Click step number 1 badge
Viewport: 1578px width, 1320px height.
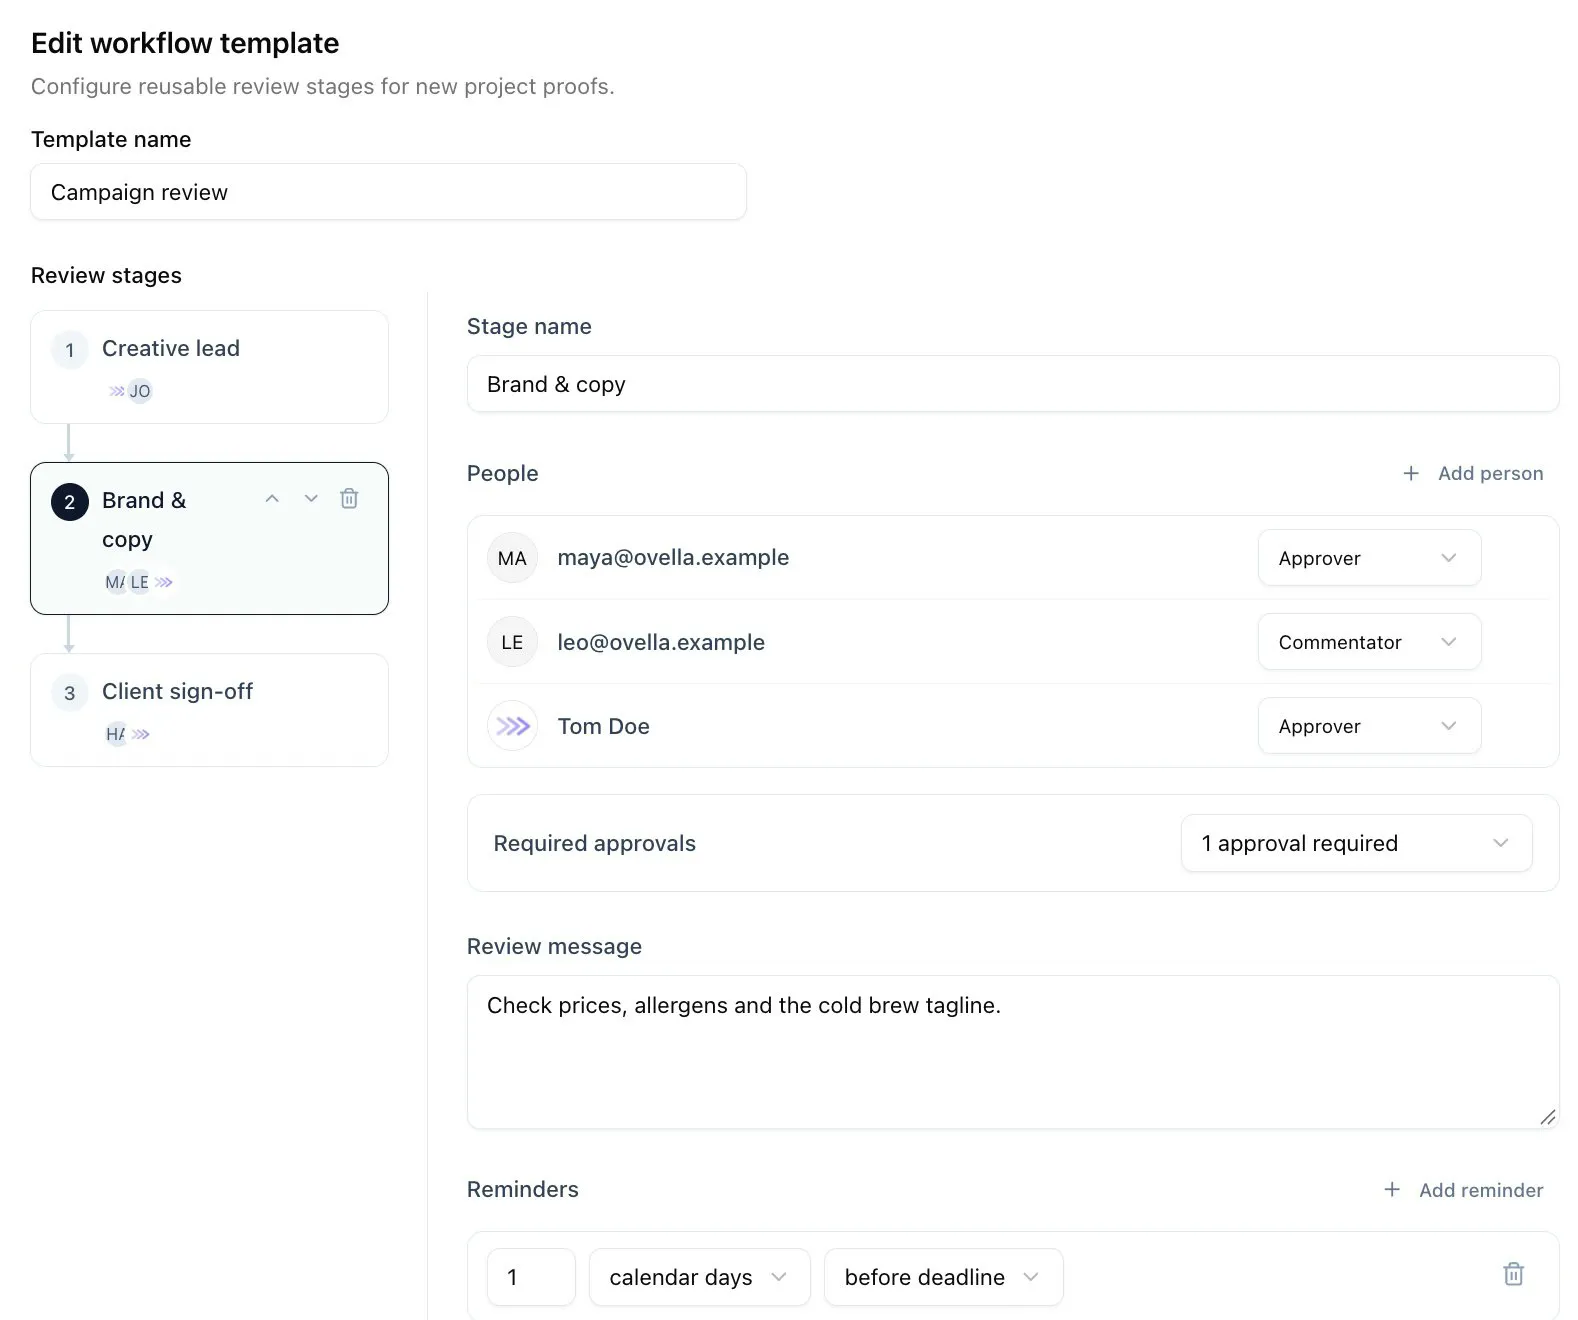point(70,350)
